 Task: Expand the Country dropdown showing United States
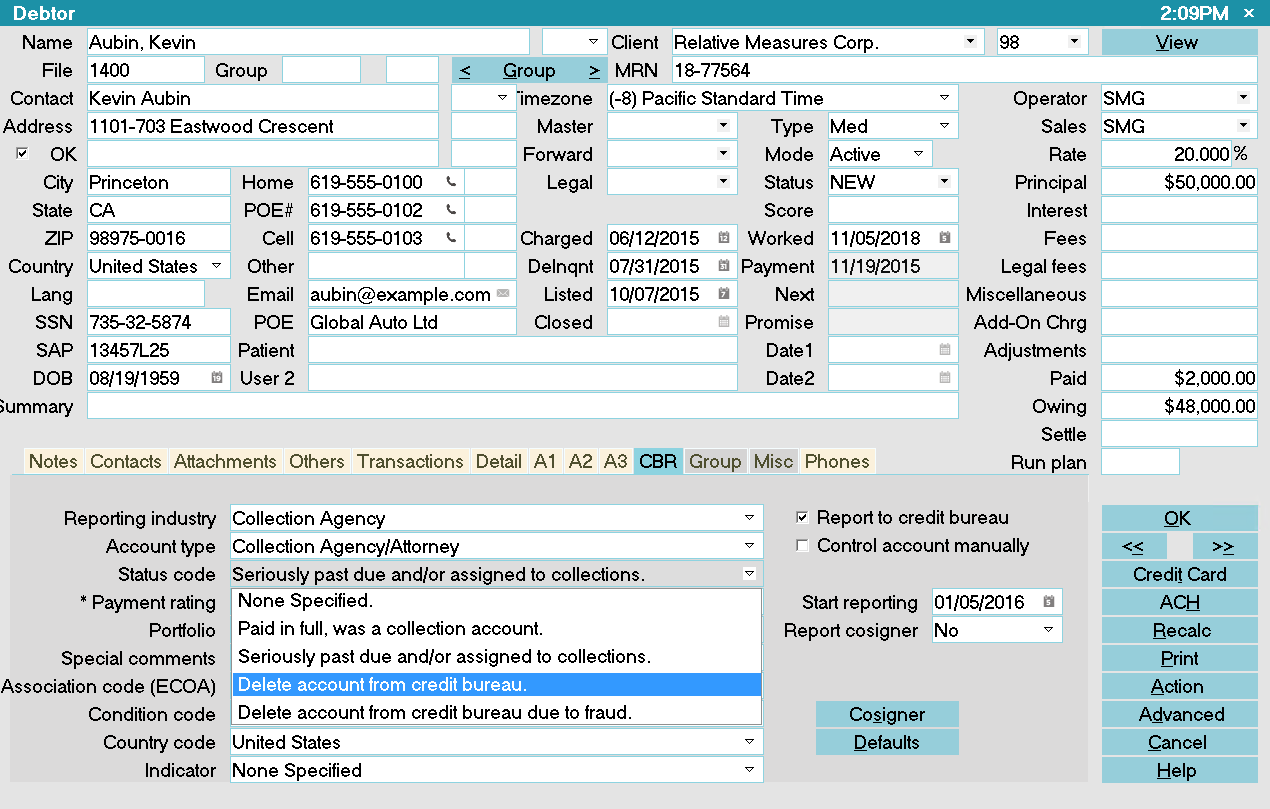pyautogui.click(x=217, y=266)
